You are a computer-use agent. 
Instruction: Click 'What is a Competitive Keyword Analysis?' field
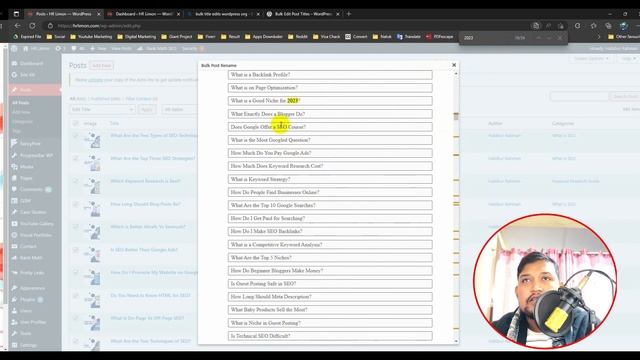[330, 244]
